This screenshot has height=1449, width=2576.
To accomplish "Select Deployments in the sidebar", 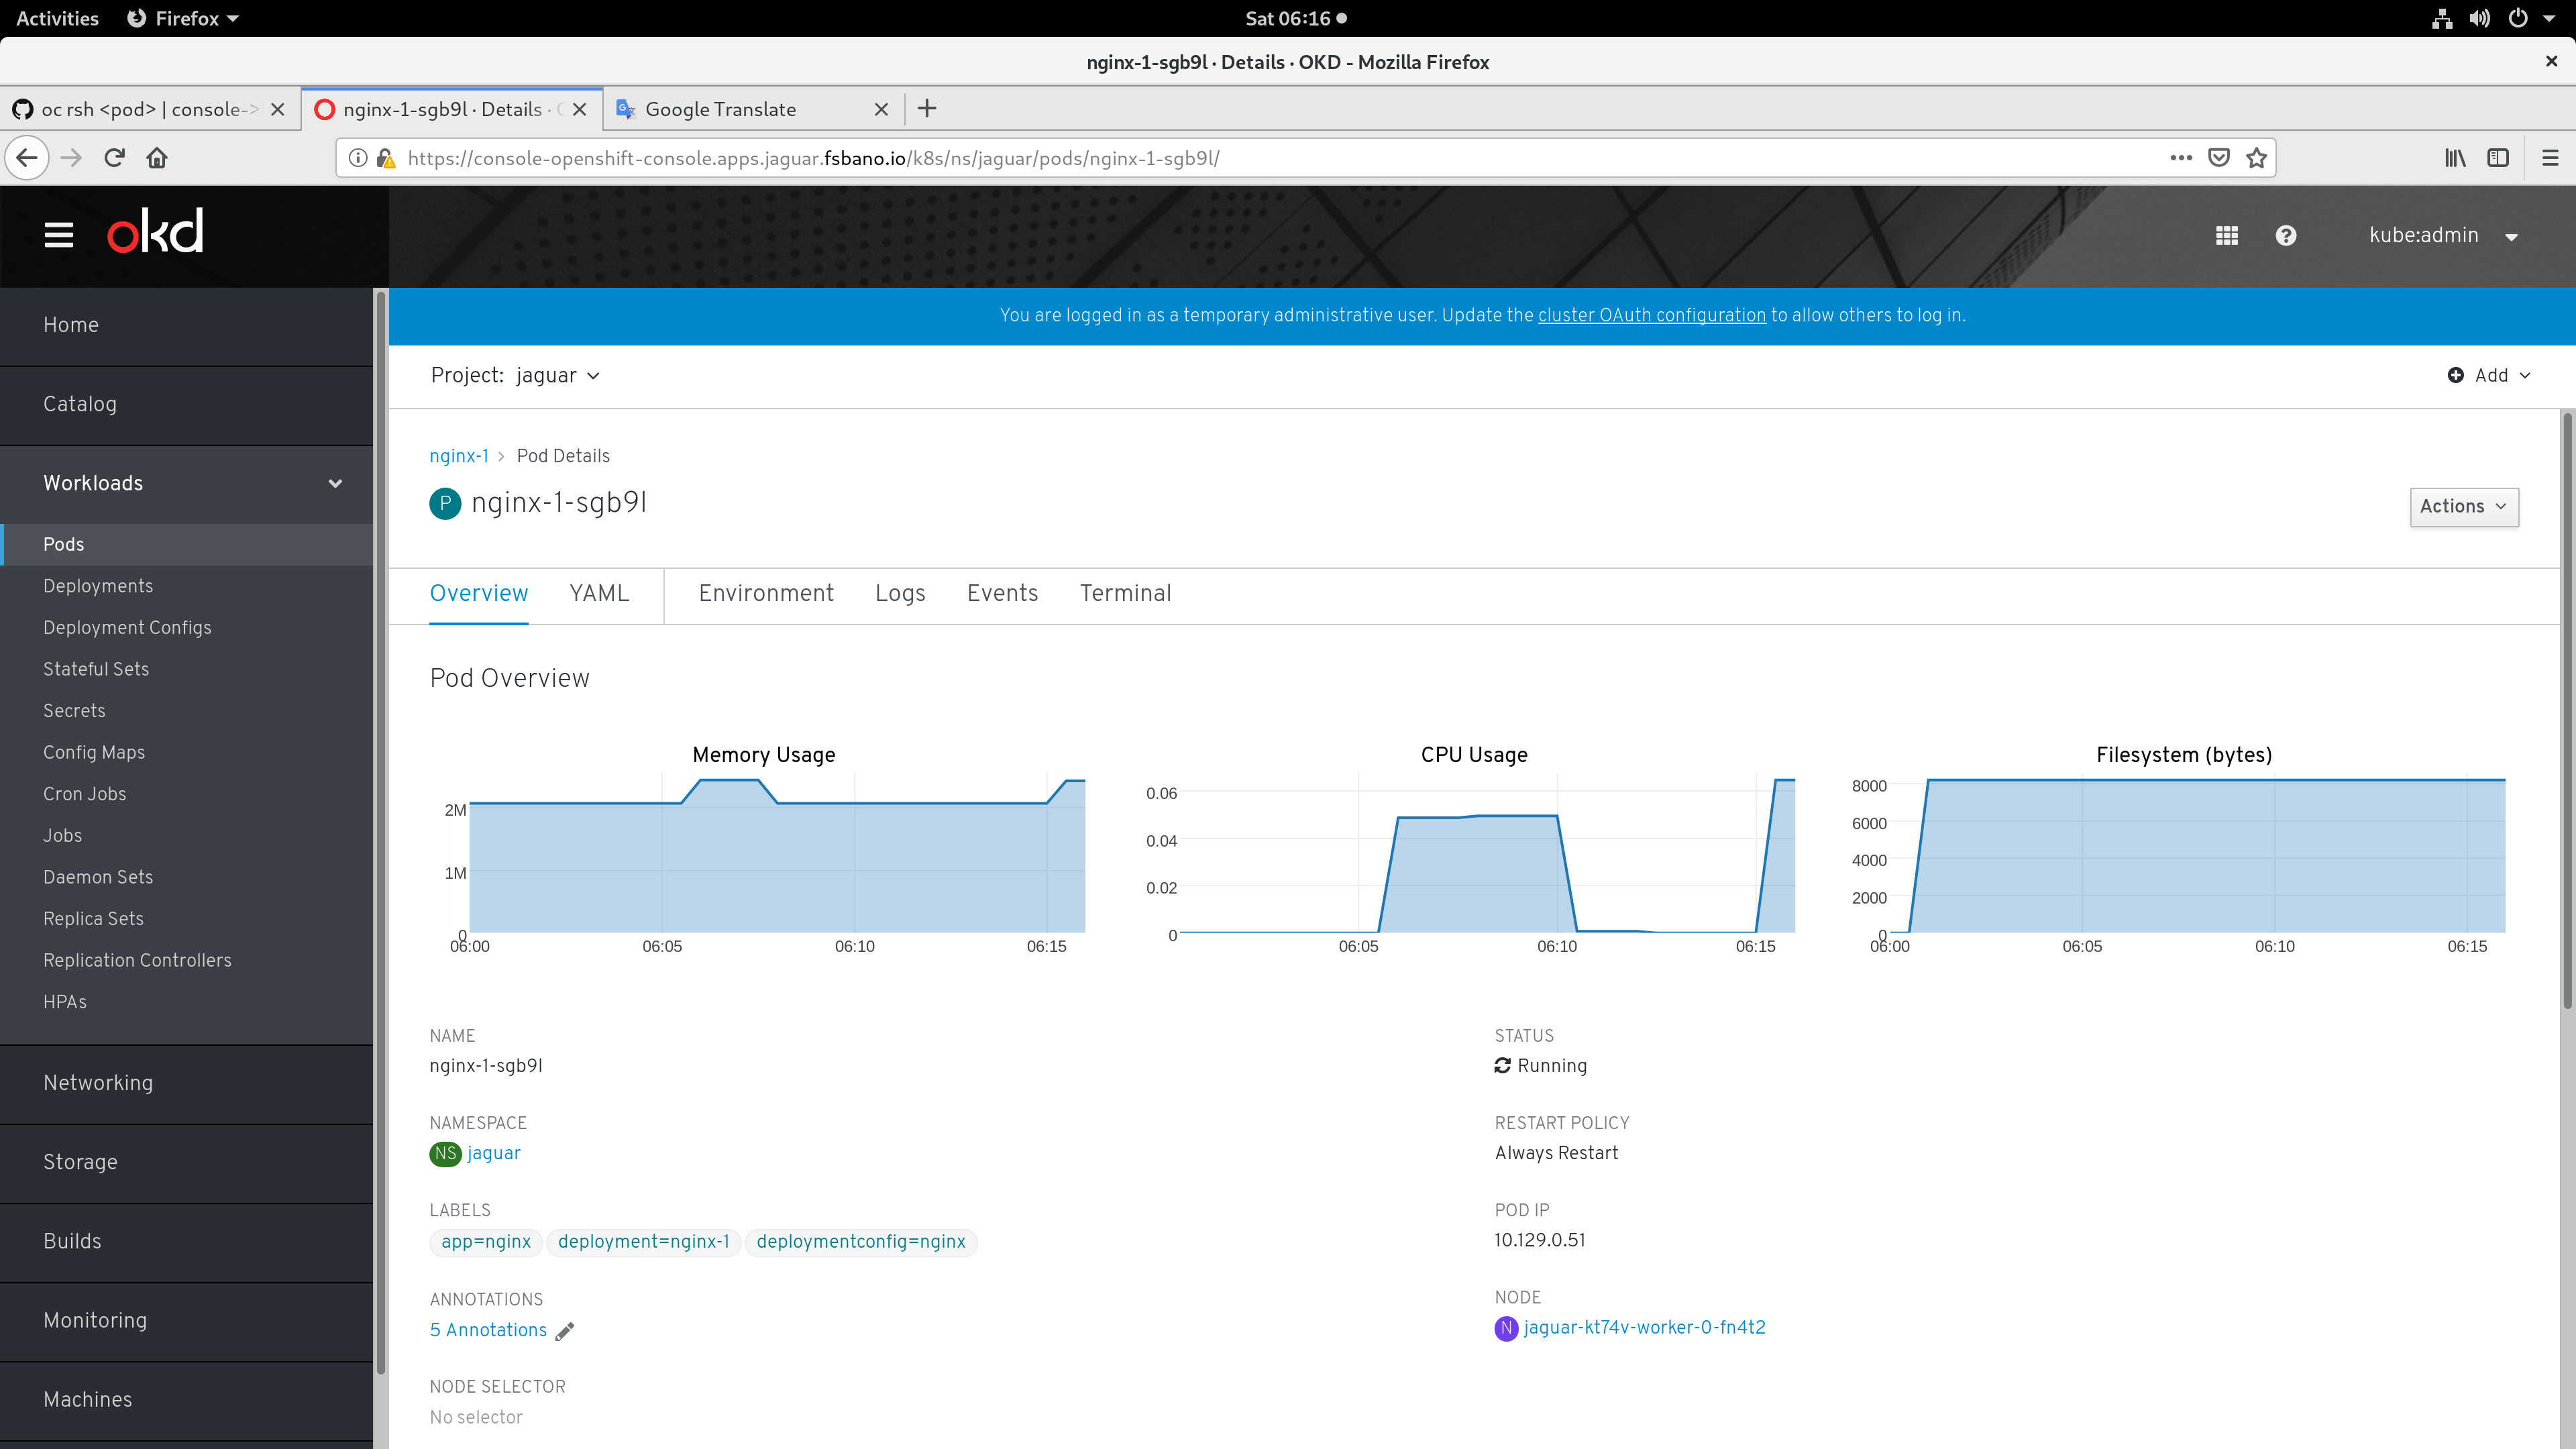I will click(97, 586).
